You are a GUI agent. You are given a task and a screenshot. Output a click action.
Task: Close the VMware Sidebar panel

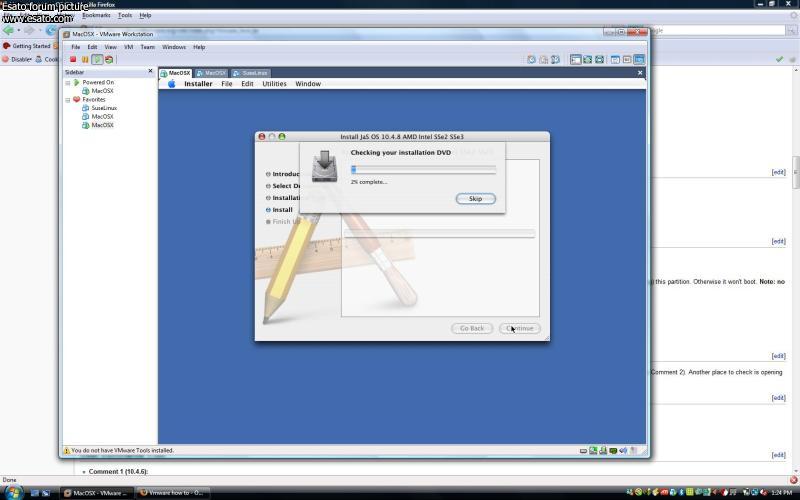pyautogui.click(x=150, y=71)
